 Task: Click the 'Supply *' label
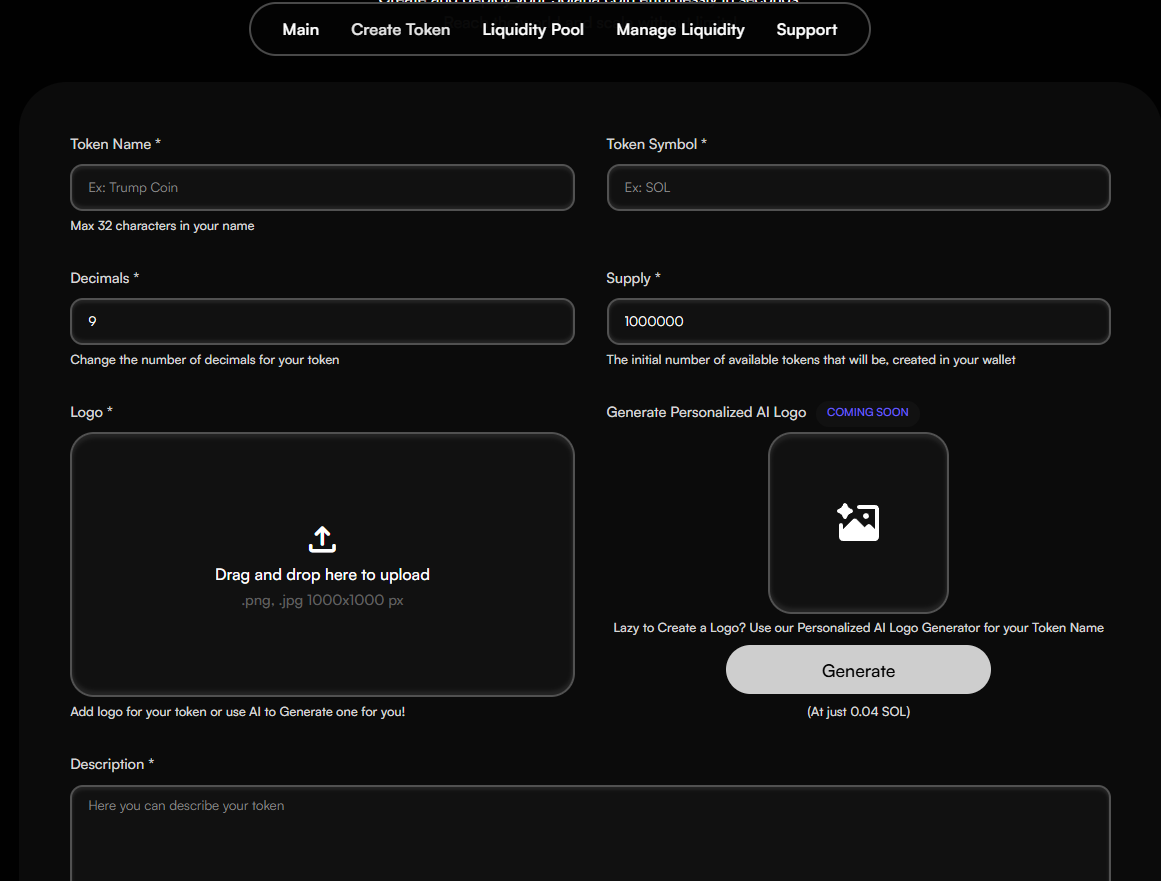tap(633, 278)
